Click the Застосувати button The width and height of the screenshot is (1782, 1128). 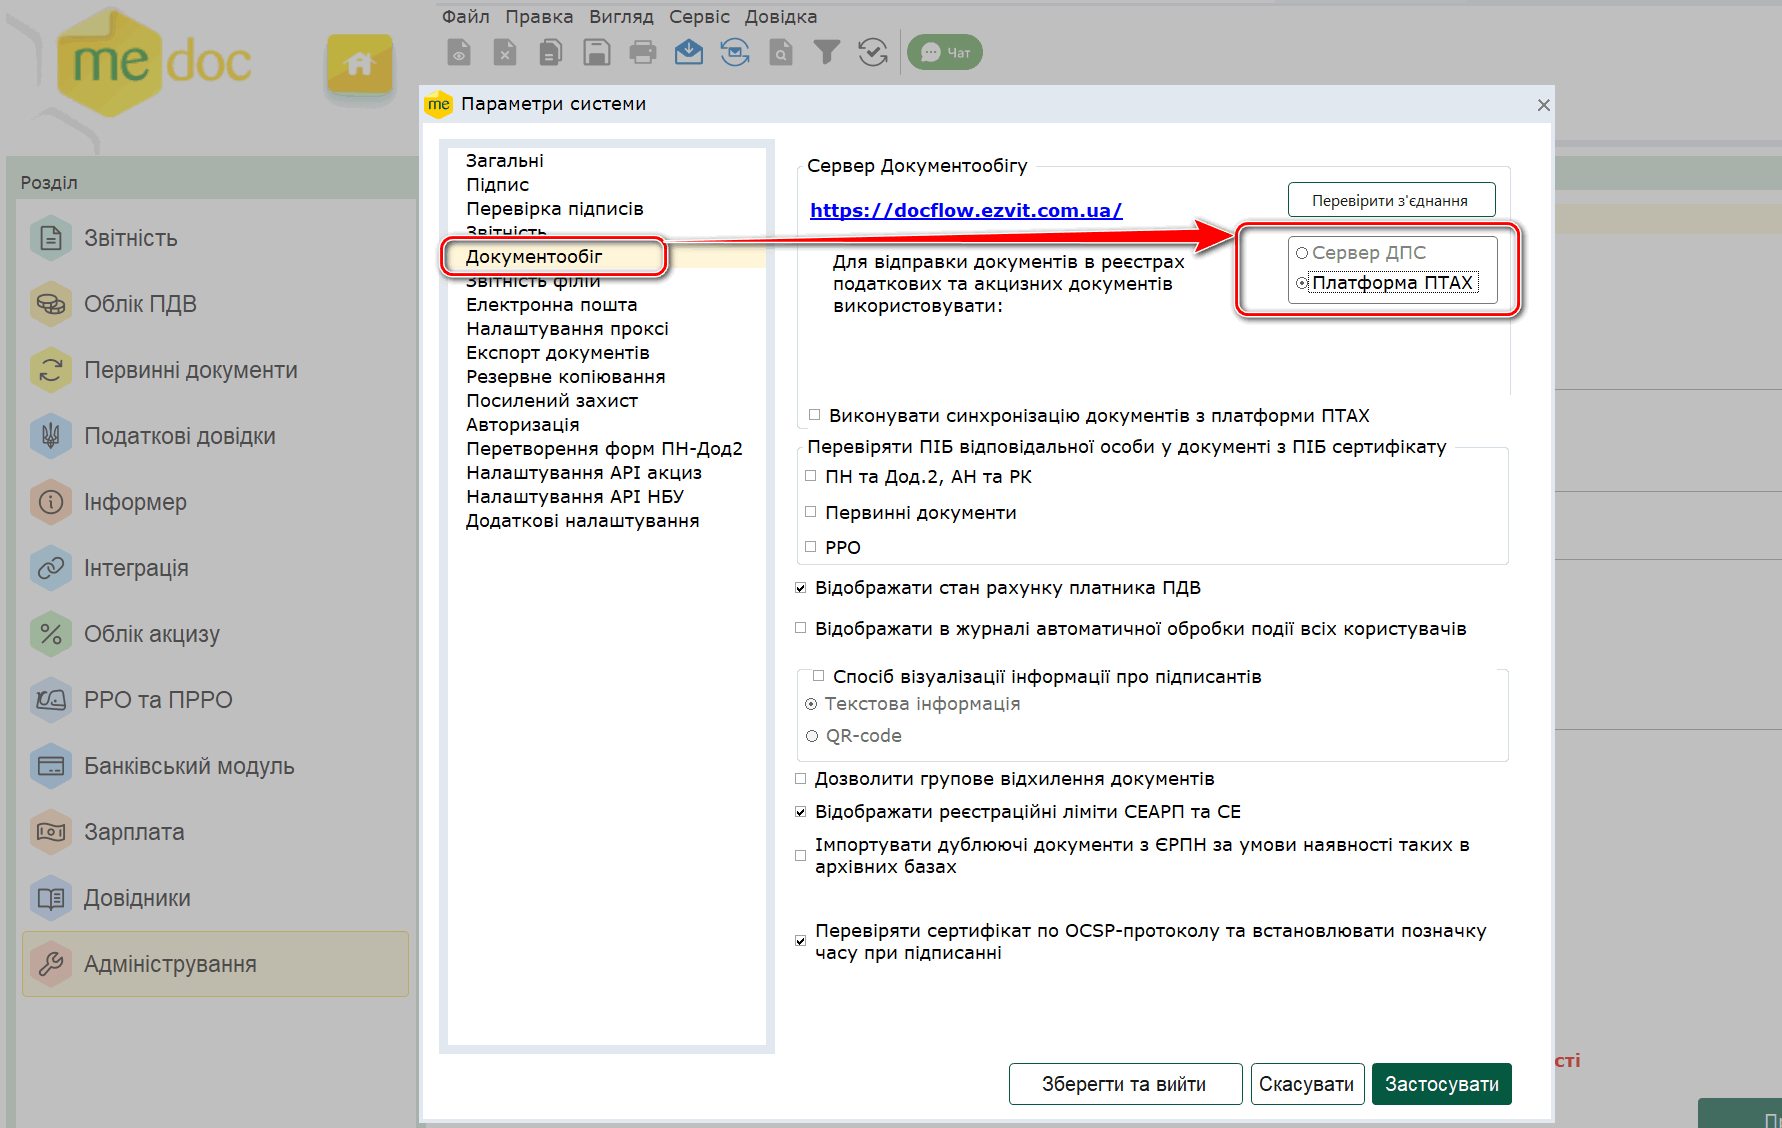1441,1084
